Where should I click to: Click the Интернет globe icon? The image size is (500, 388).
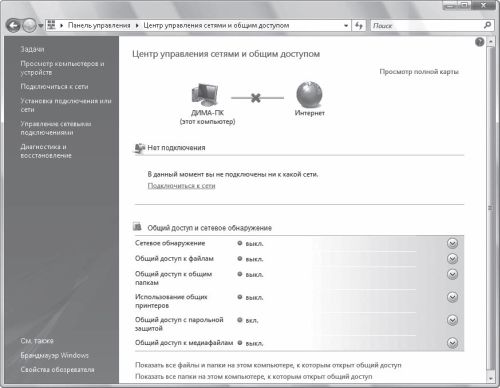(309, 94)
